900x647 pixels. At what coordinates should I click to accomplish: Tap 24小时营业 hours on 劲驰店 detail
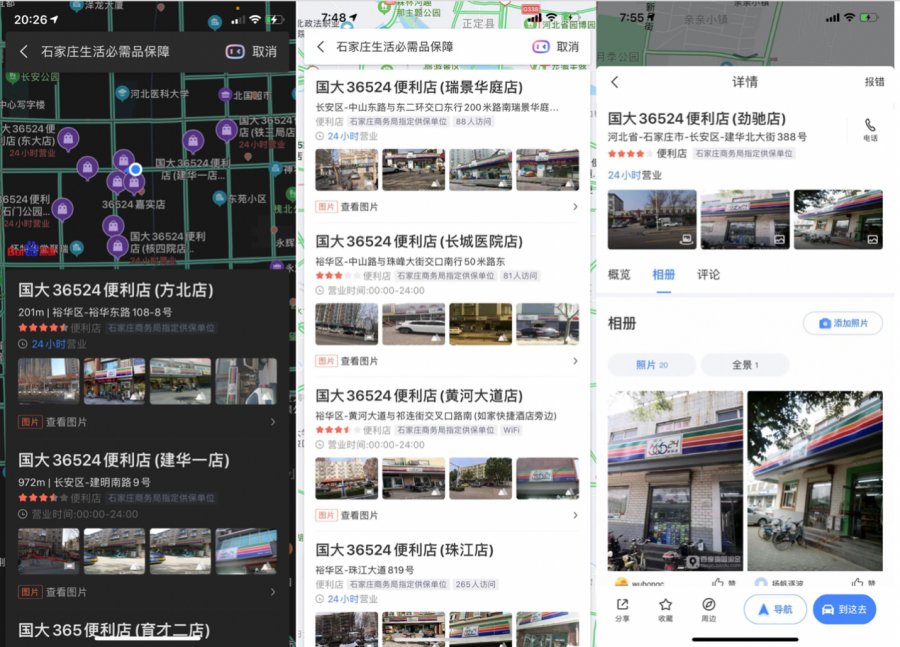point(635,175)
